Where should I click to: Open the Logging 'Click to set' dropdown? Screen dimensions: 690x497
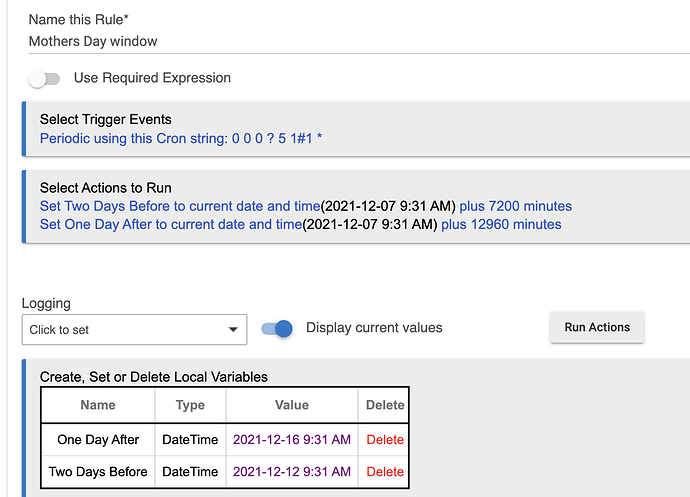(134, 329)
